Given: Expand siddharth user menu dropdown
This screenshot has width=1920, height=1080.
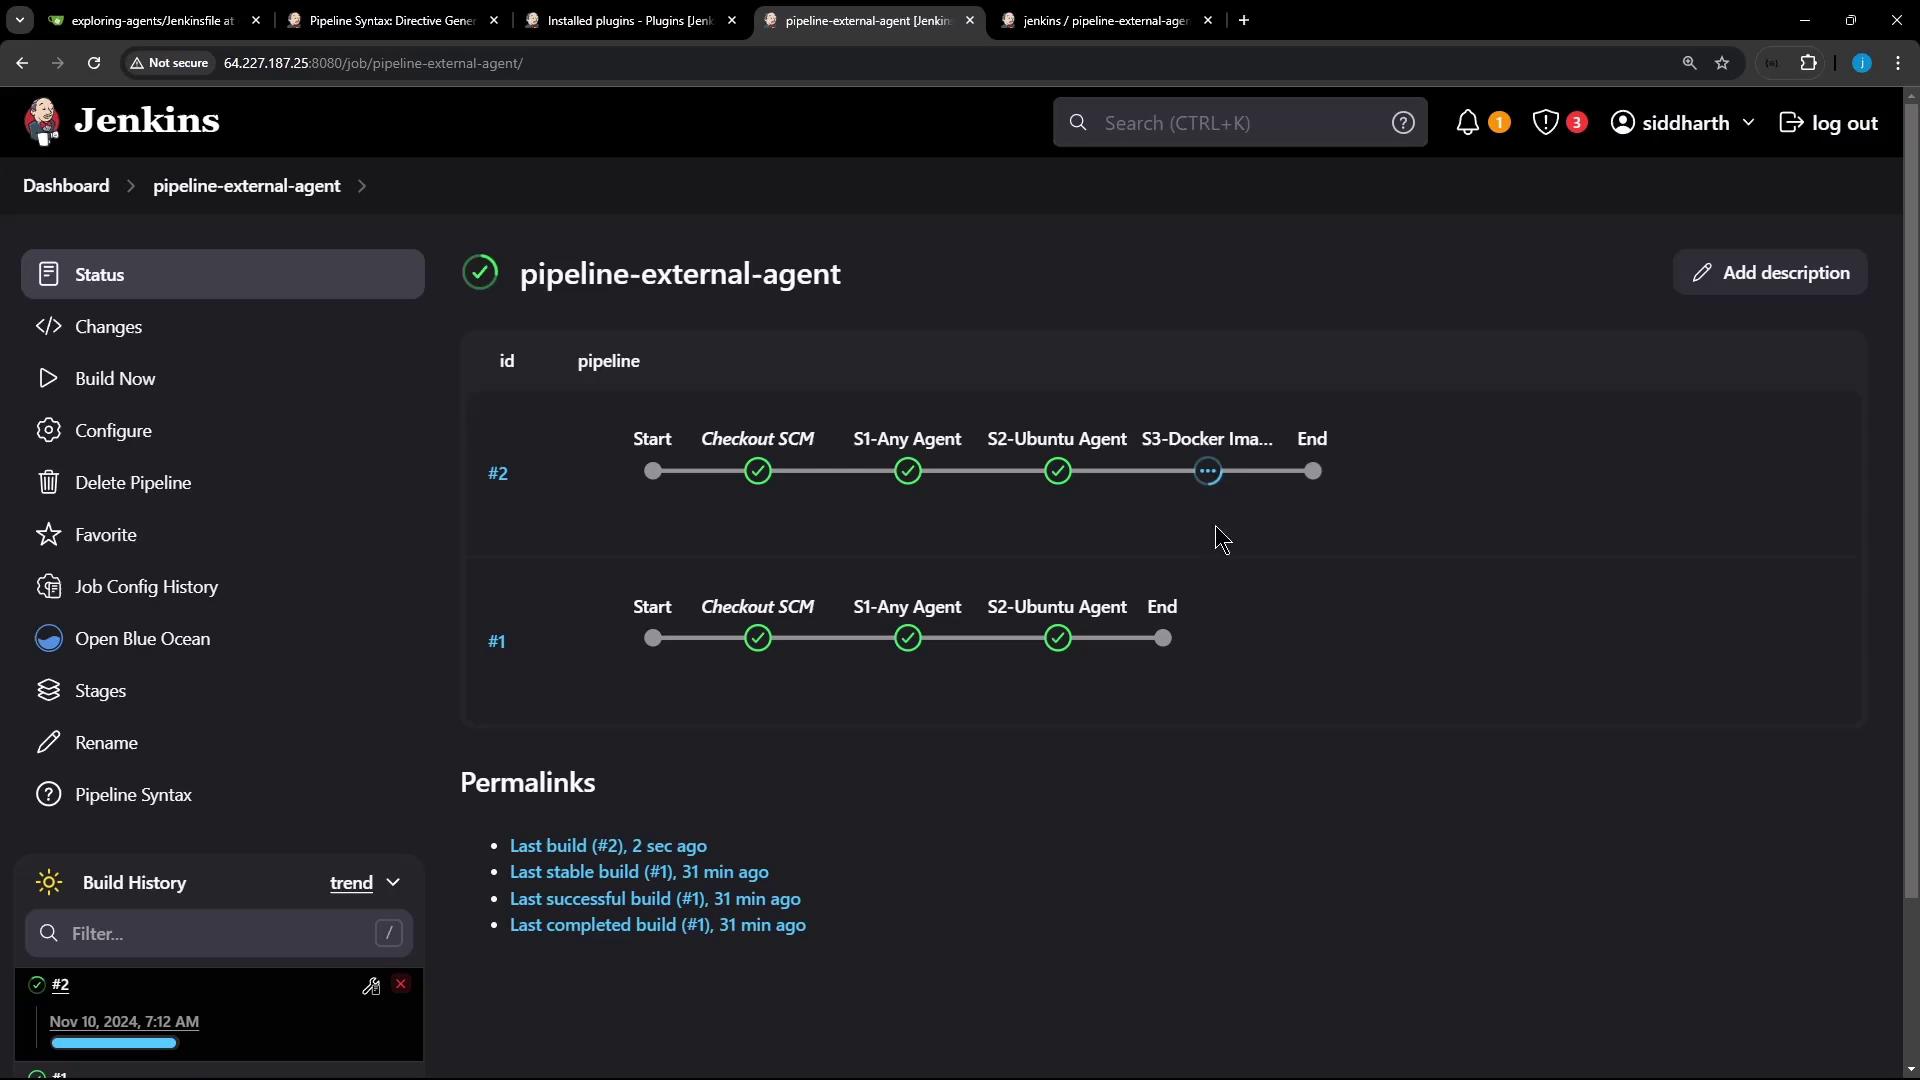Looking at the screenshot, I should [1748, 123].
